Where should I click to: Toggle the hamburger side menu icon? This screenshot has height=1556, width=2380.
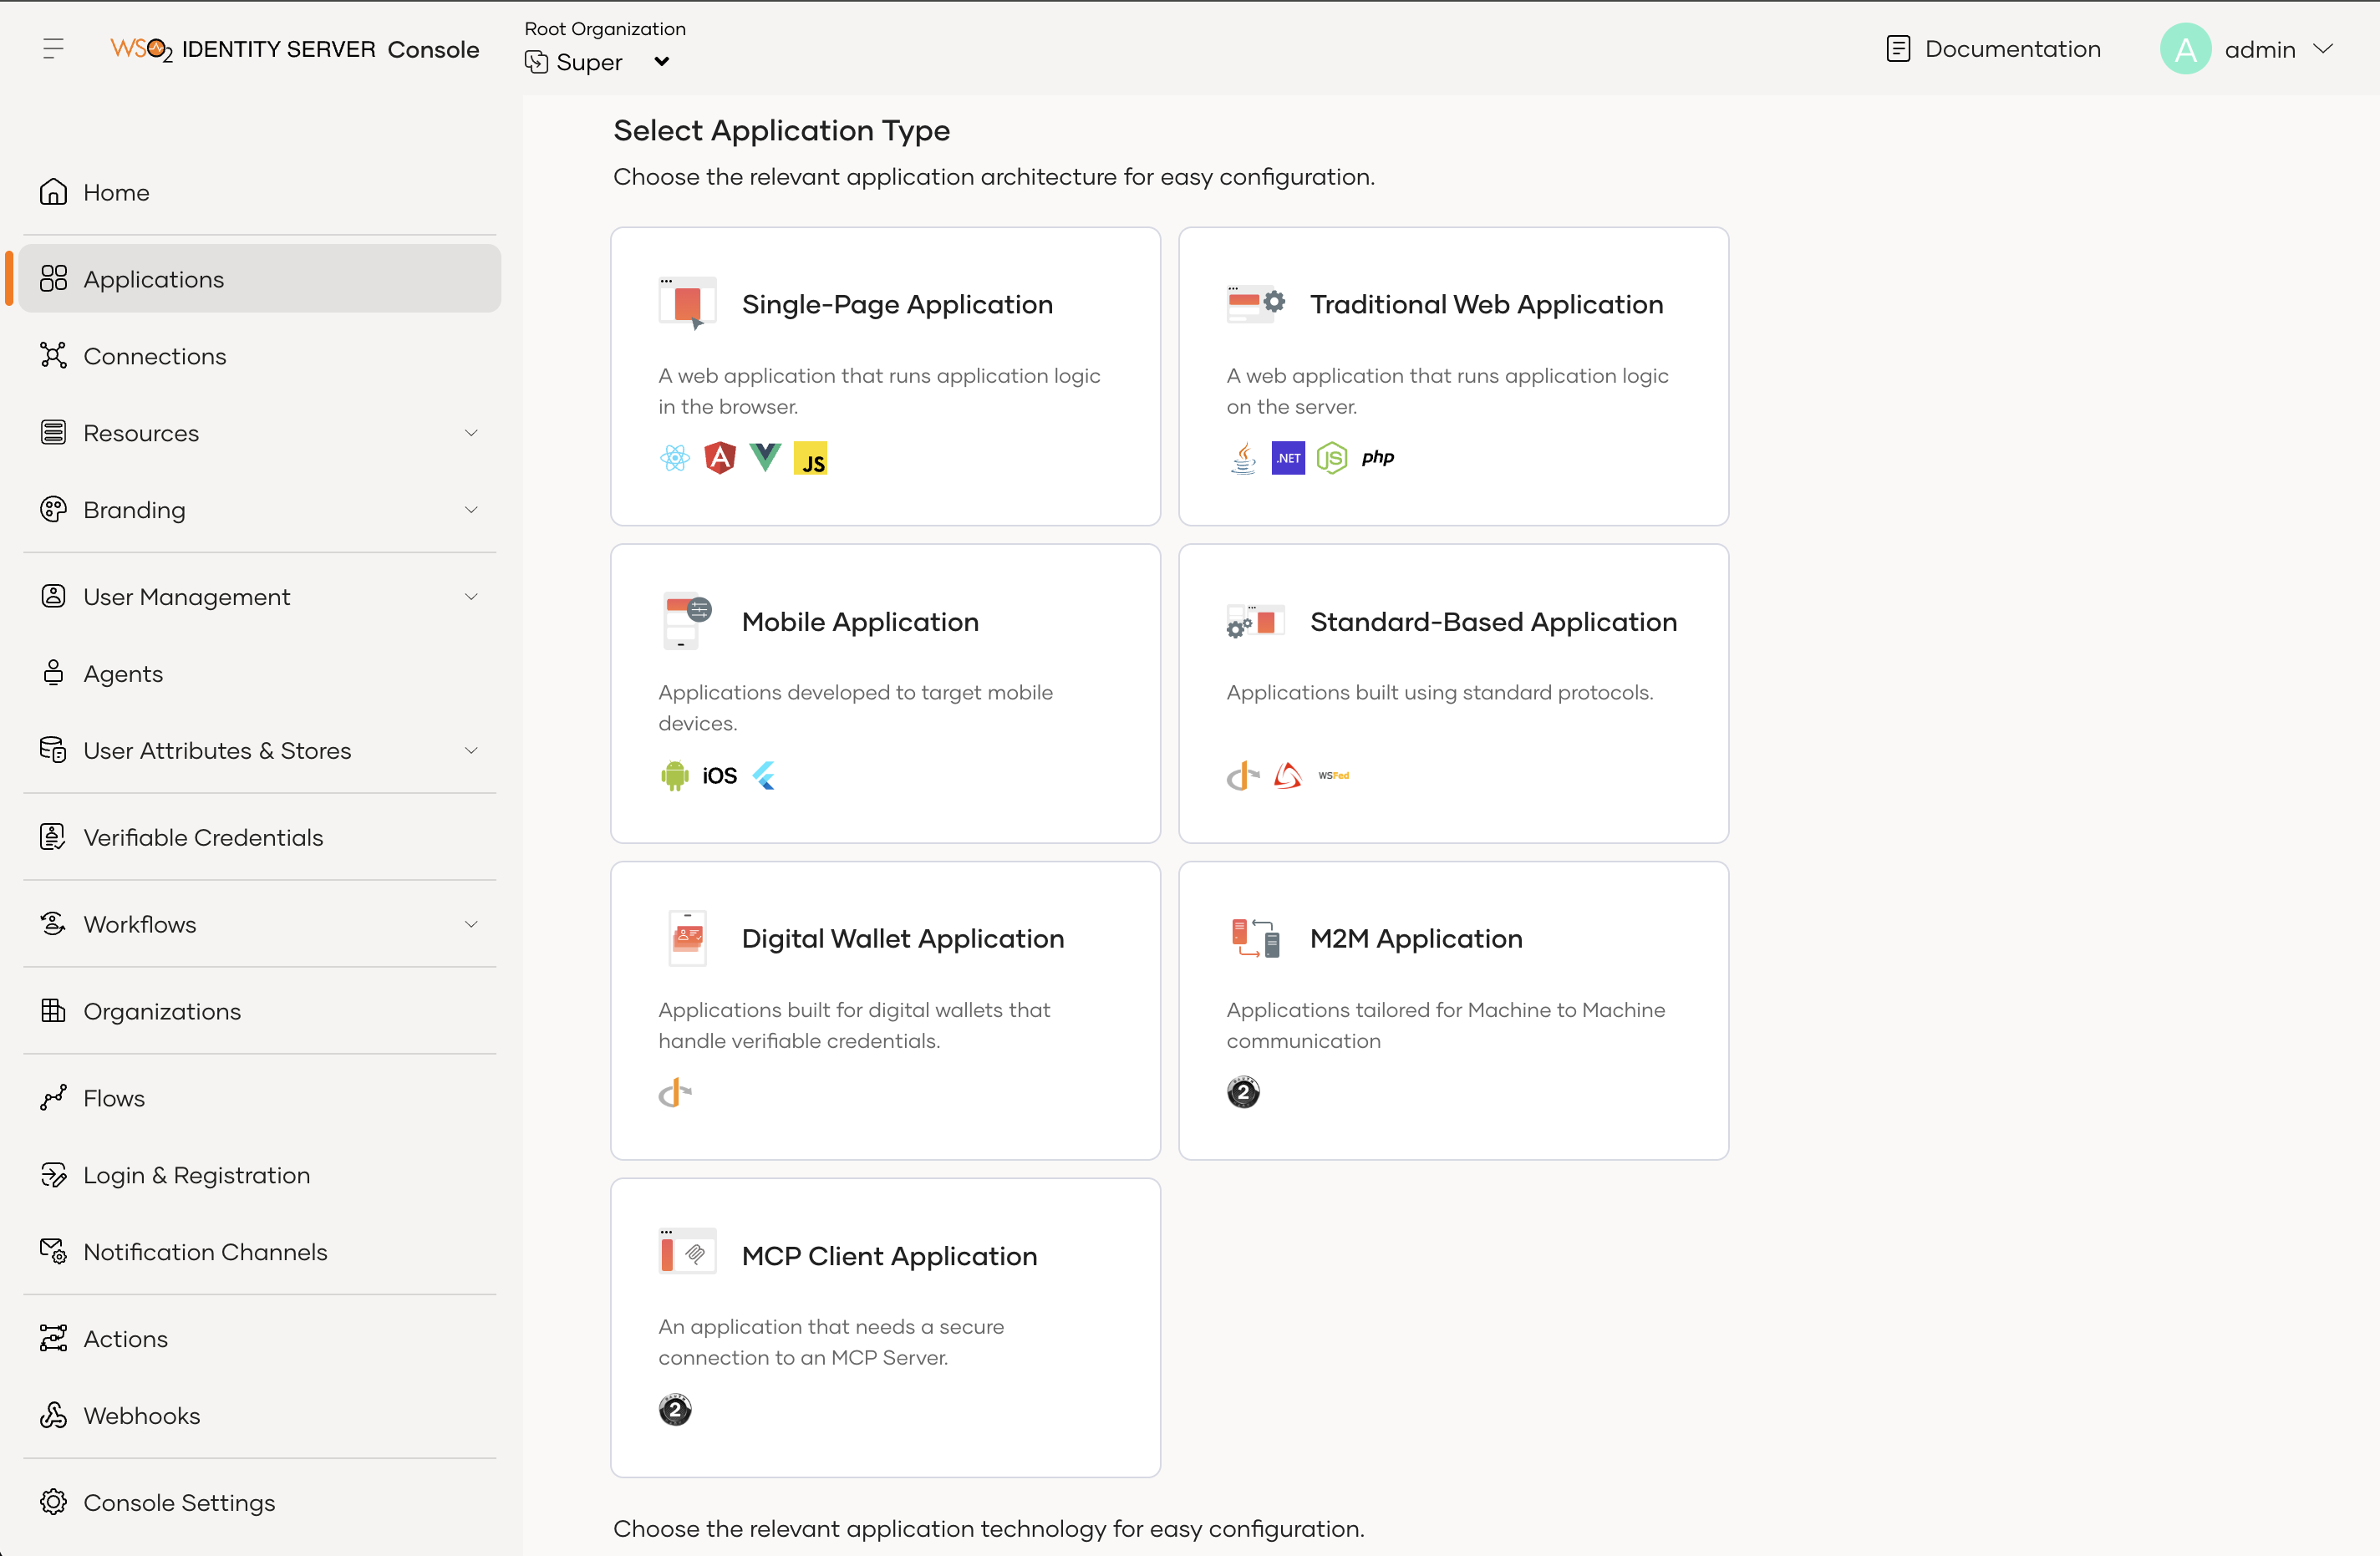click(53, 48)
